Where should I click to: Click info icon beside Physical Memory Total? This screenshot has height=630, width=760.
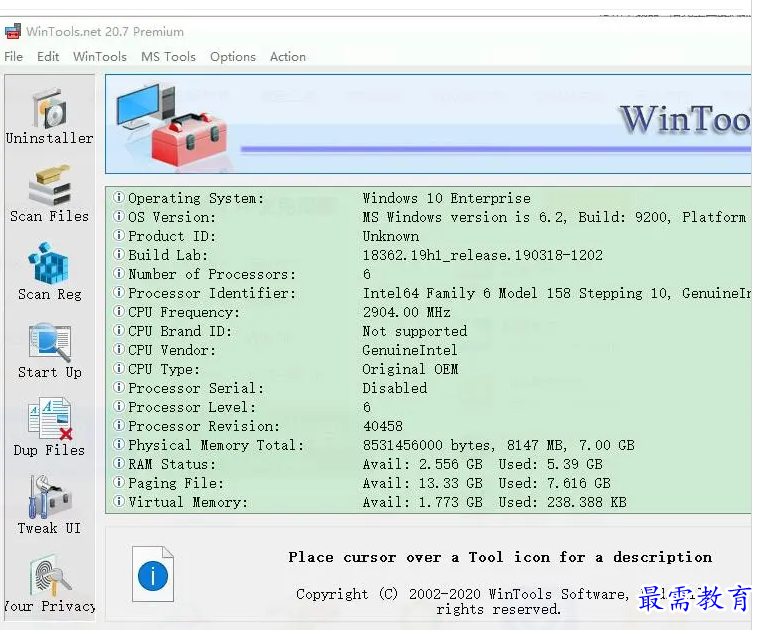119,444
